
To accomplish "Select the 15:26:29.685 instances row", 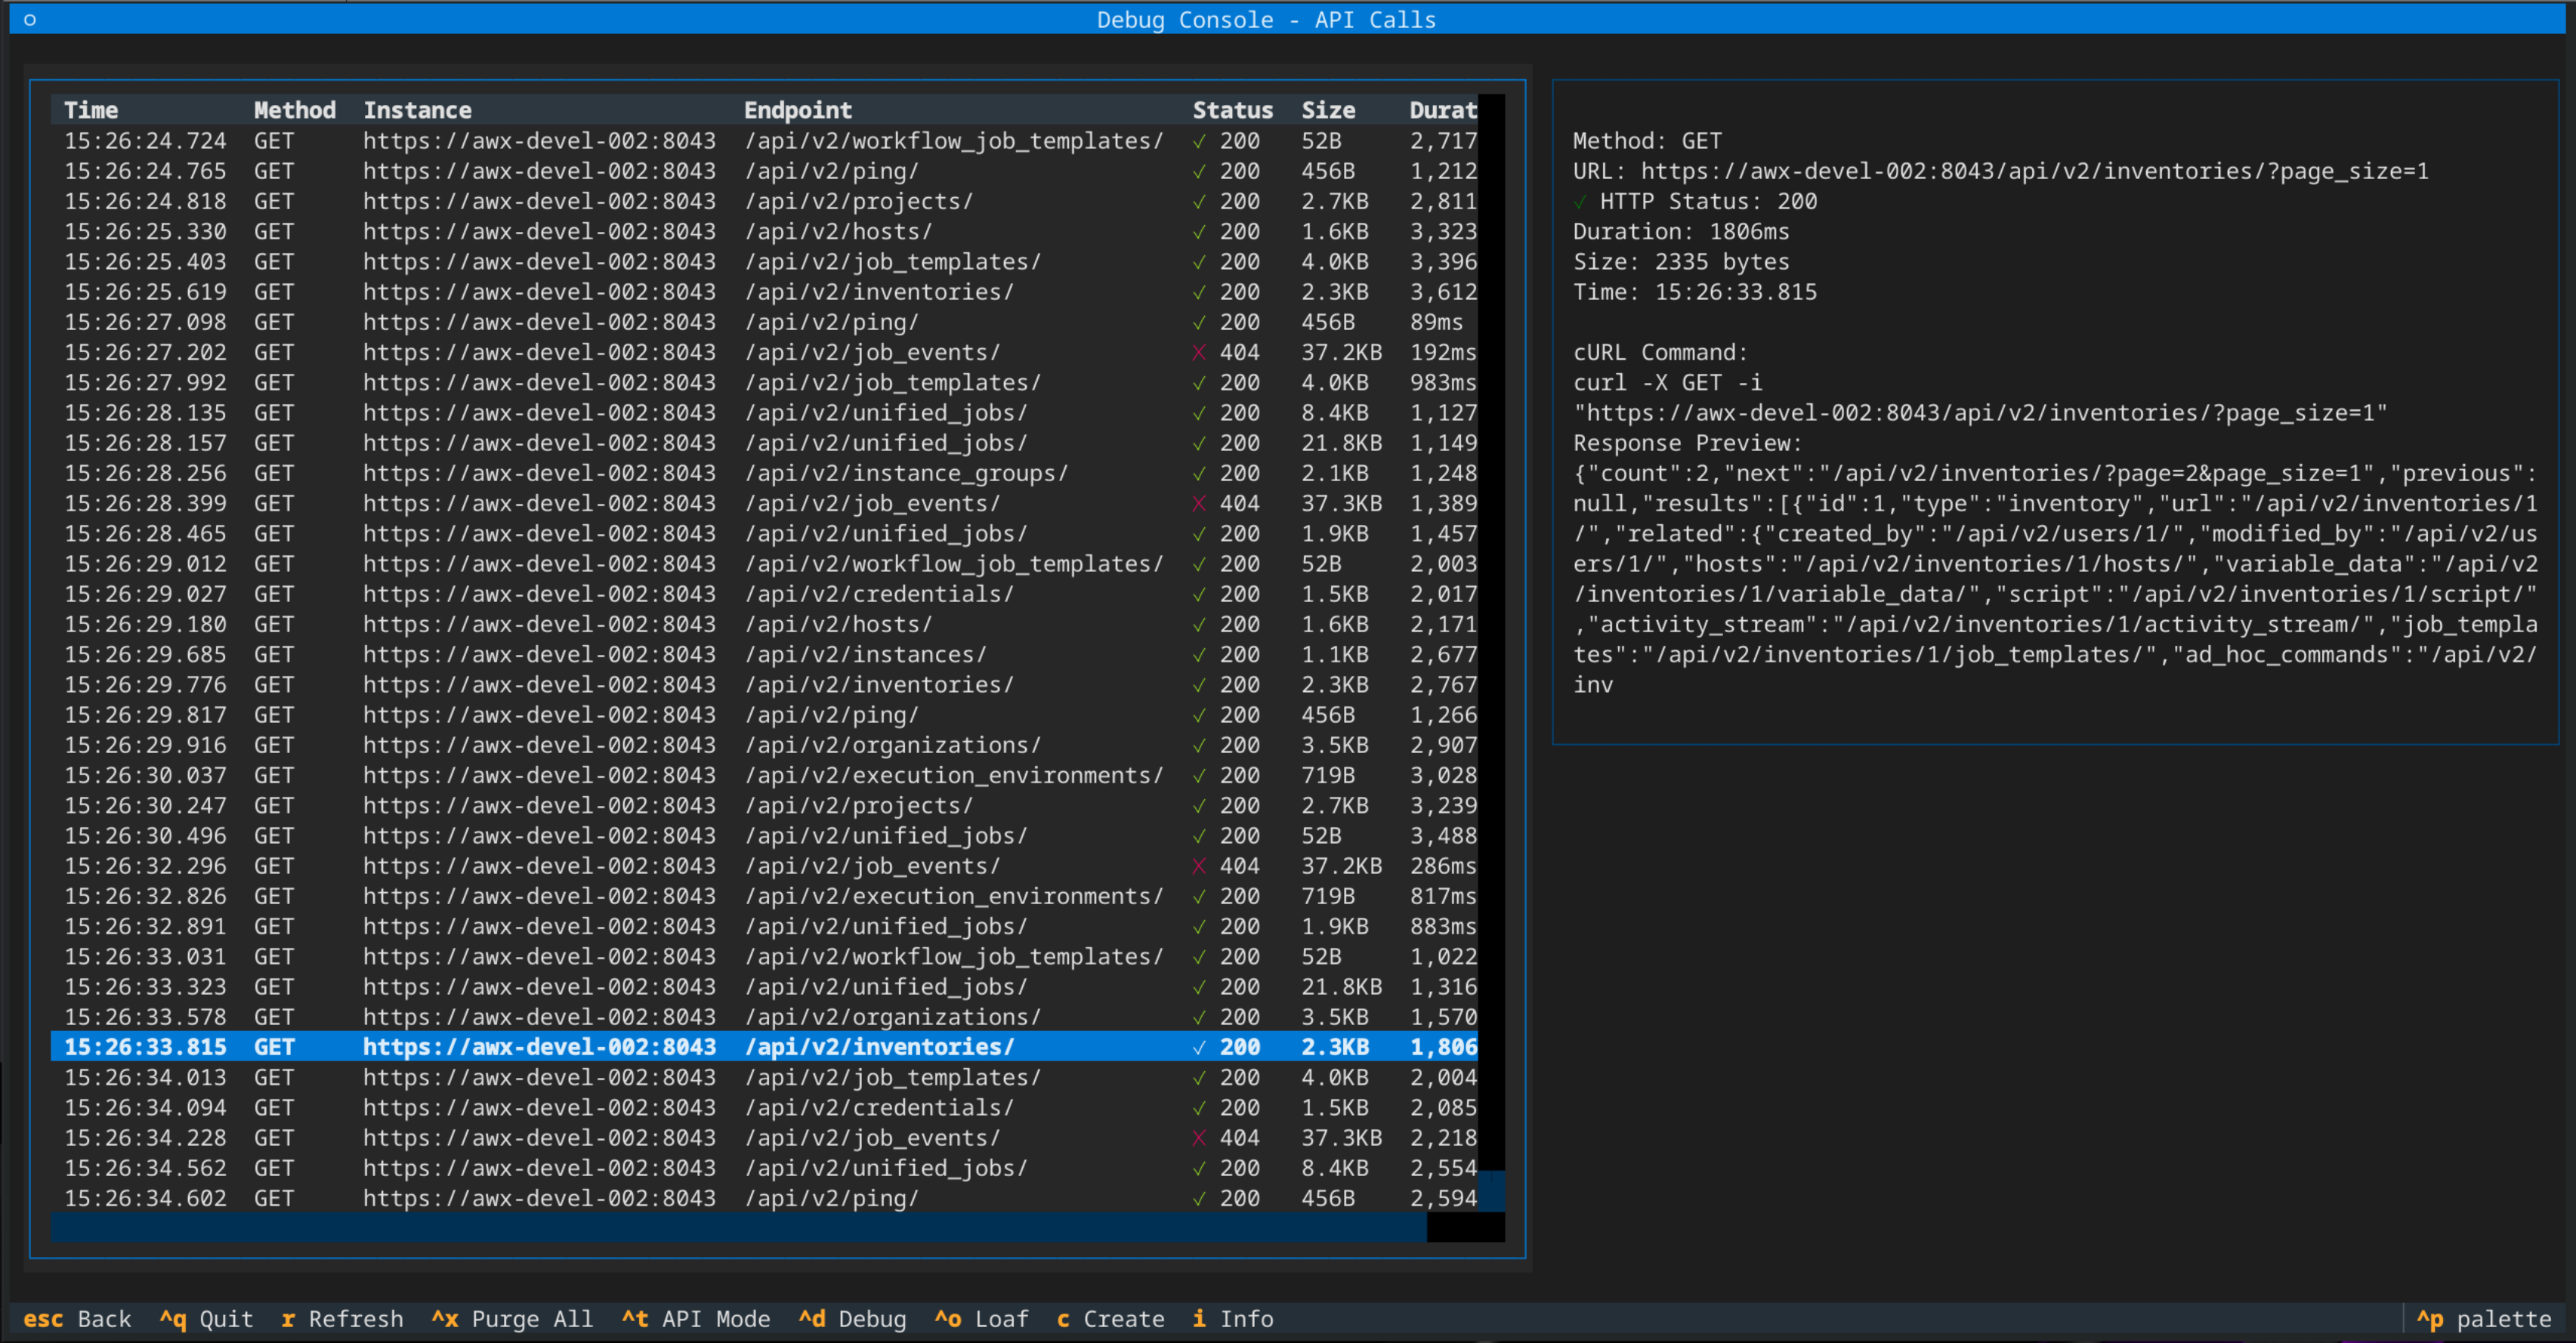I will tap(764, 654).
